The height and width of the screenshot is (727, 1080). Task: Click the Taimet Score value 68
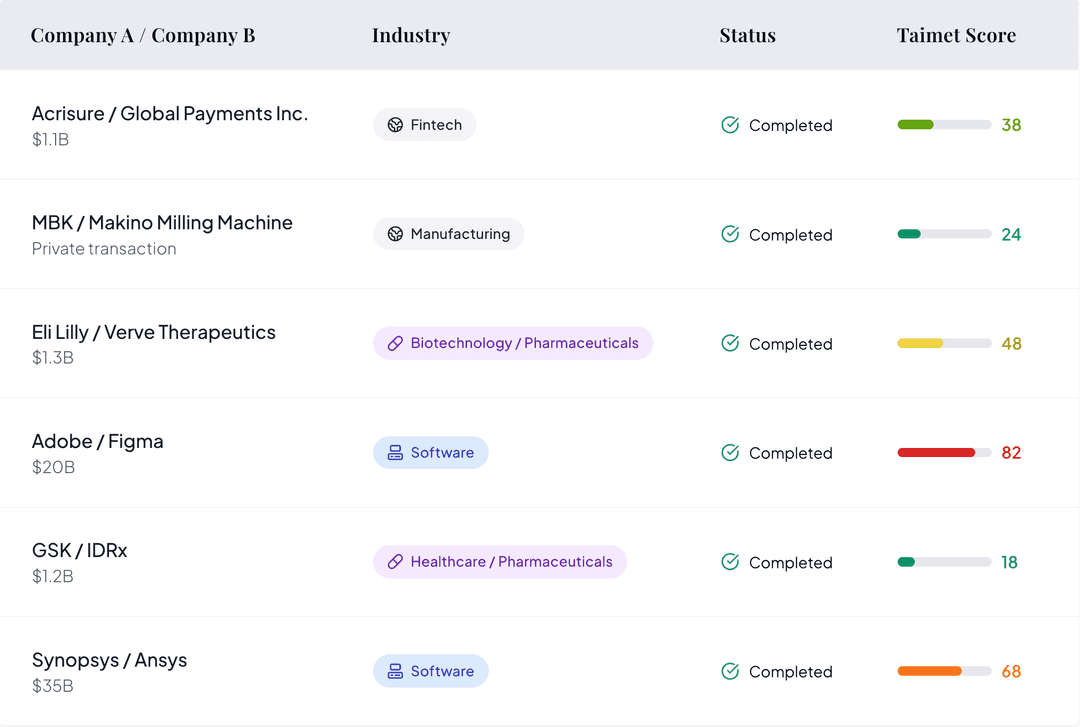(x=1011, y=671)
